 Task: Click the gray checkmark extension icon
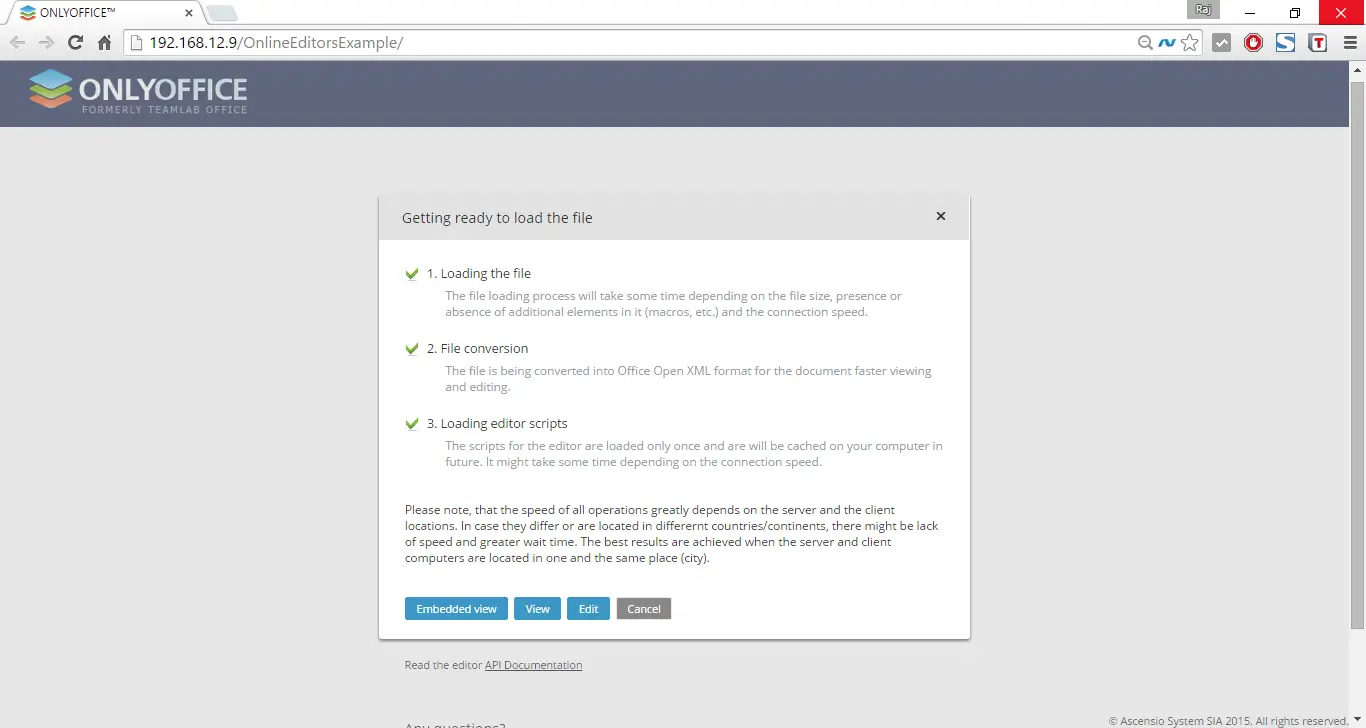coord(1221,43)
